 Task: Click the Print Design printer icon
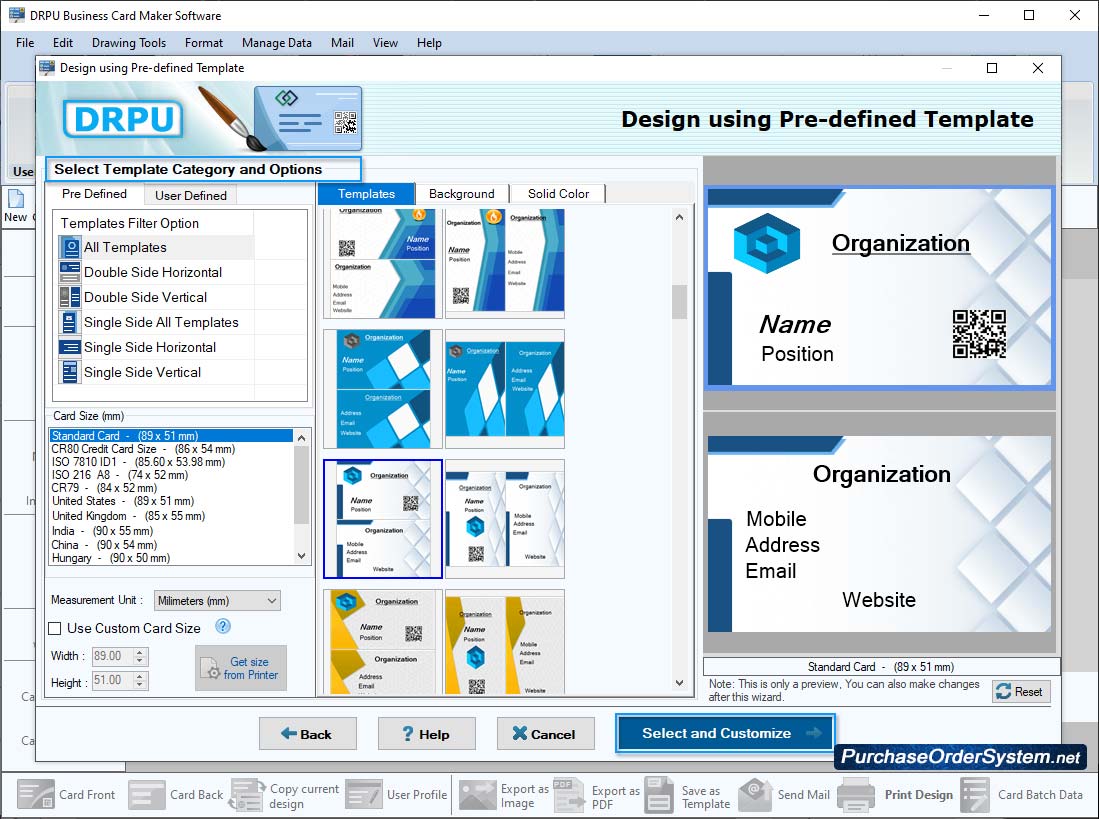(x=856, y=794)
